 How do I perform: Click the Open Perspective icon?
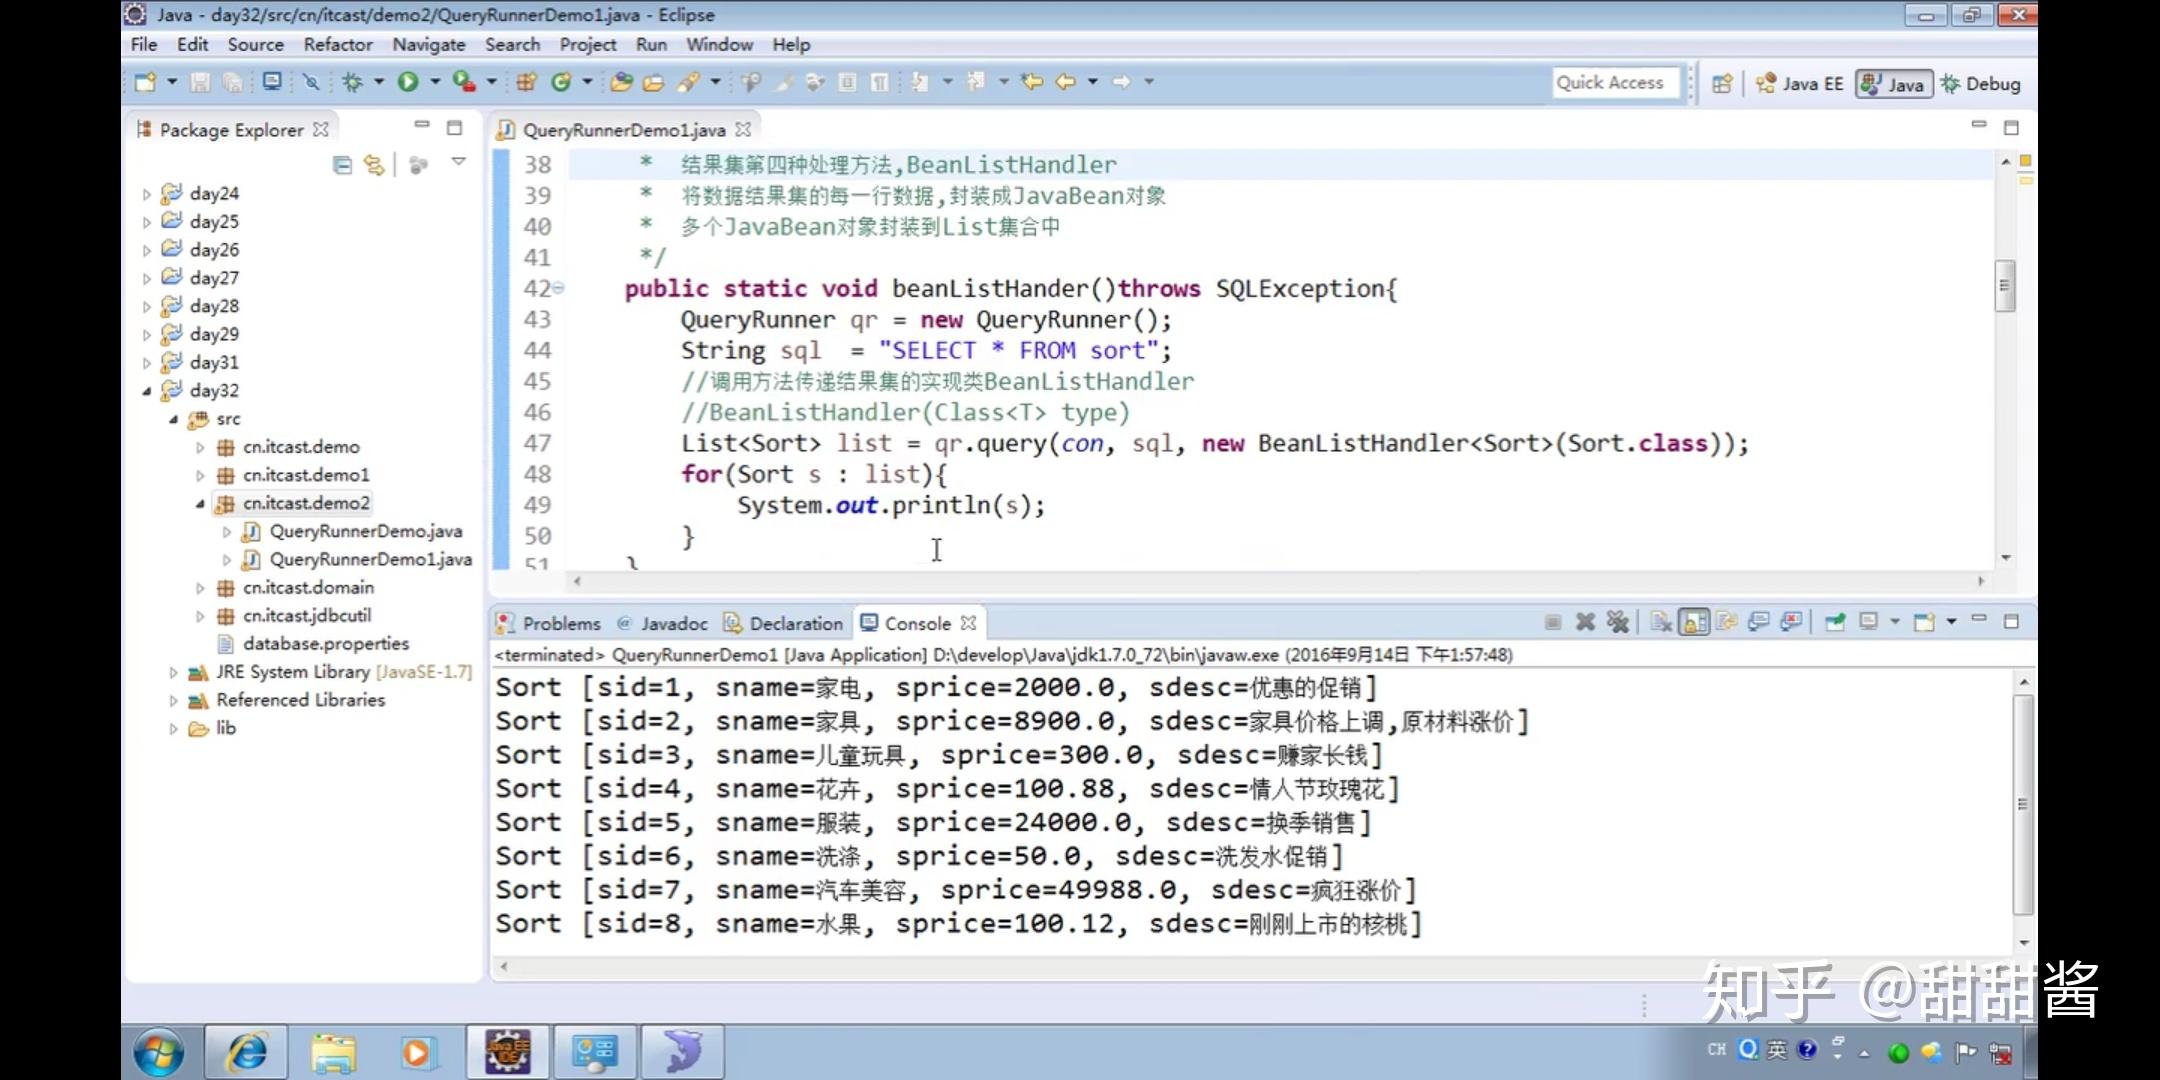pyautogui.click(x=1721, y=84)
